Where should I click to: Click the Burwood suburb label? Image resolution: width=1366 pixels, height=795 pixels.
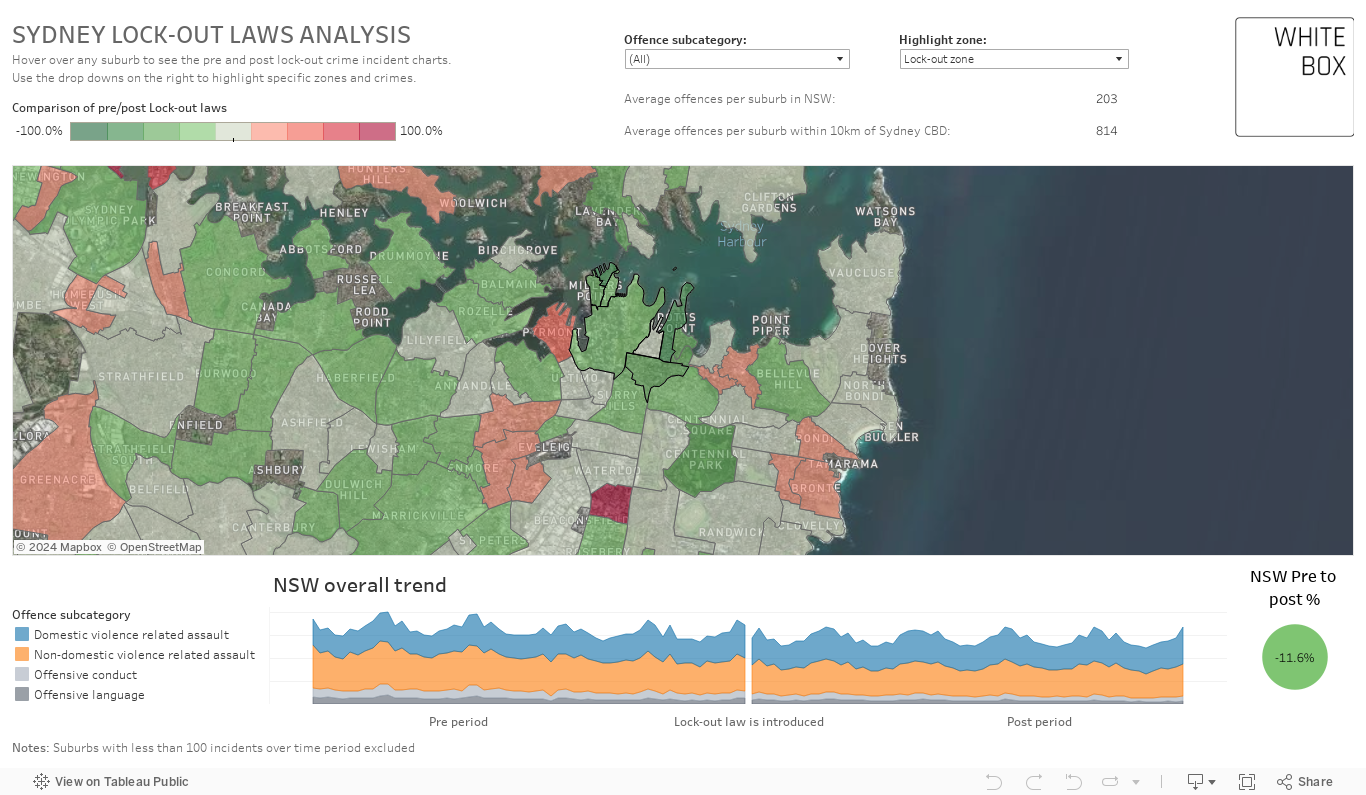(x=228, y=373)
